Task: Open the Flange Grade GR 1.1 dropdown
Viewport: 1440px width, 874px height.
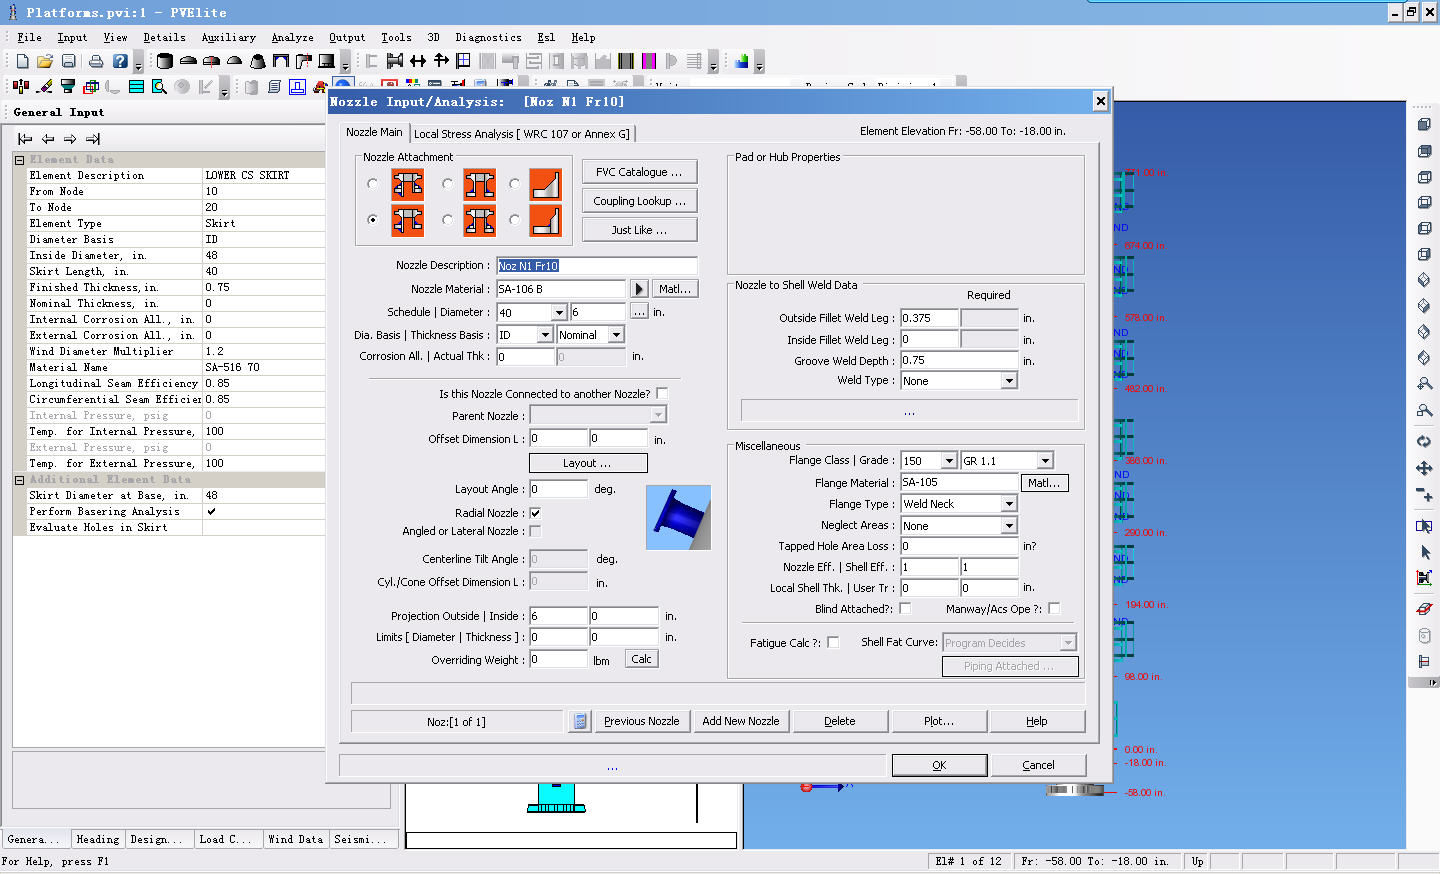Action: coord(1045,461)
